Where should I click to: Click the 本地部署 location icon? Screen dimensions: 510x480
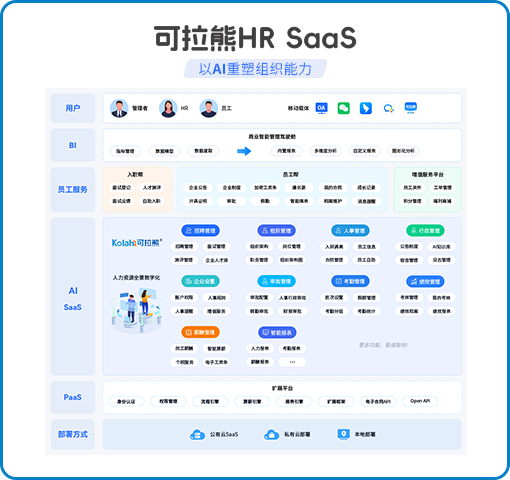[x=343, y=434]
